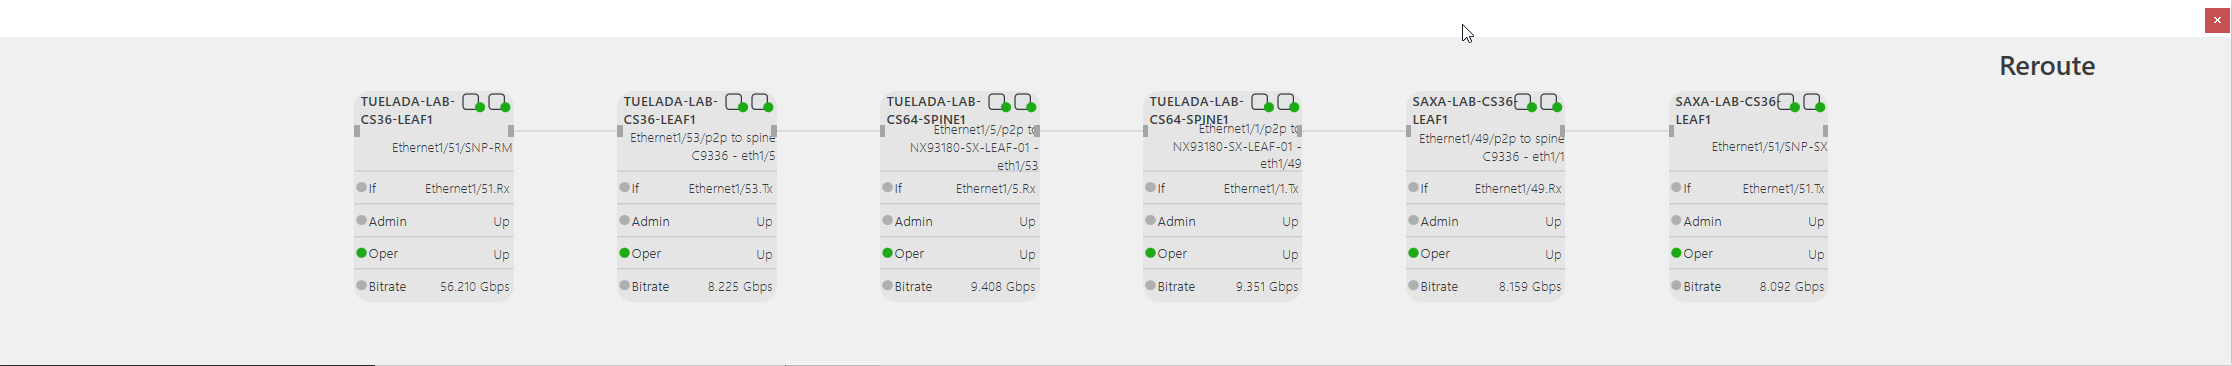The height and width of the screenshot is (366, 2232).
Task: Click first status icon on Ethernet1/1 SPINE1 node
Action: tap(1261, 102)
